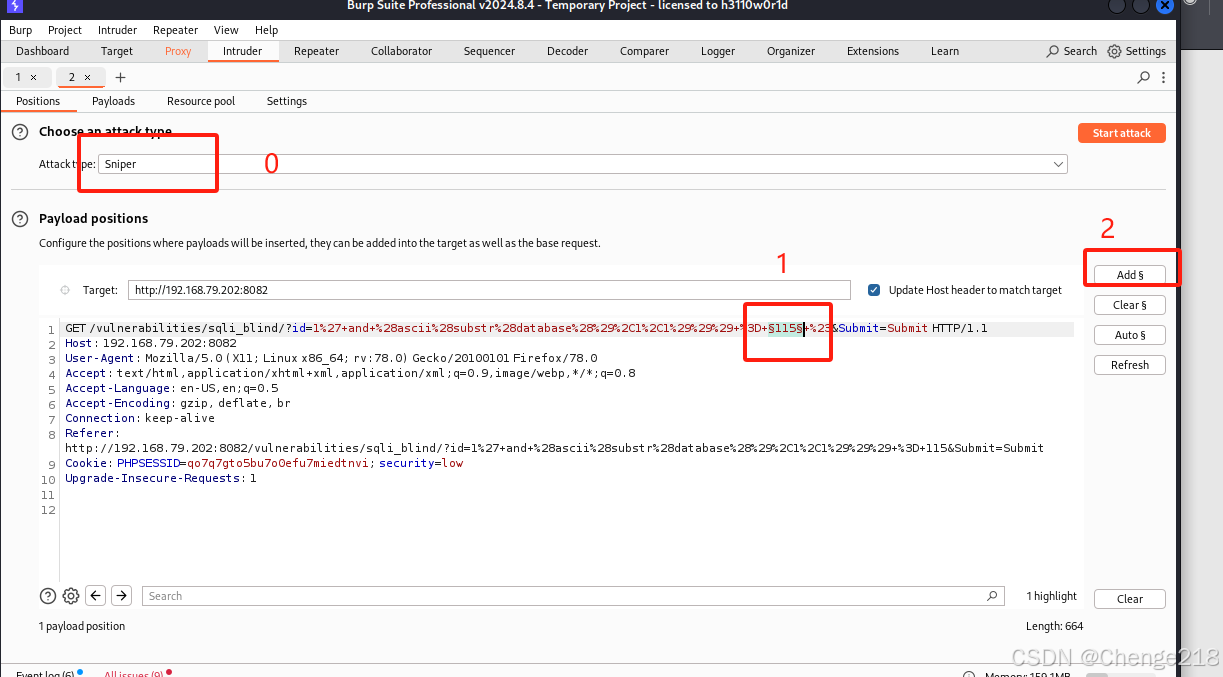Switch to the Learn tab
1223x677 pixels.
[945, 51]
